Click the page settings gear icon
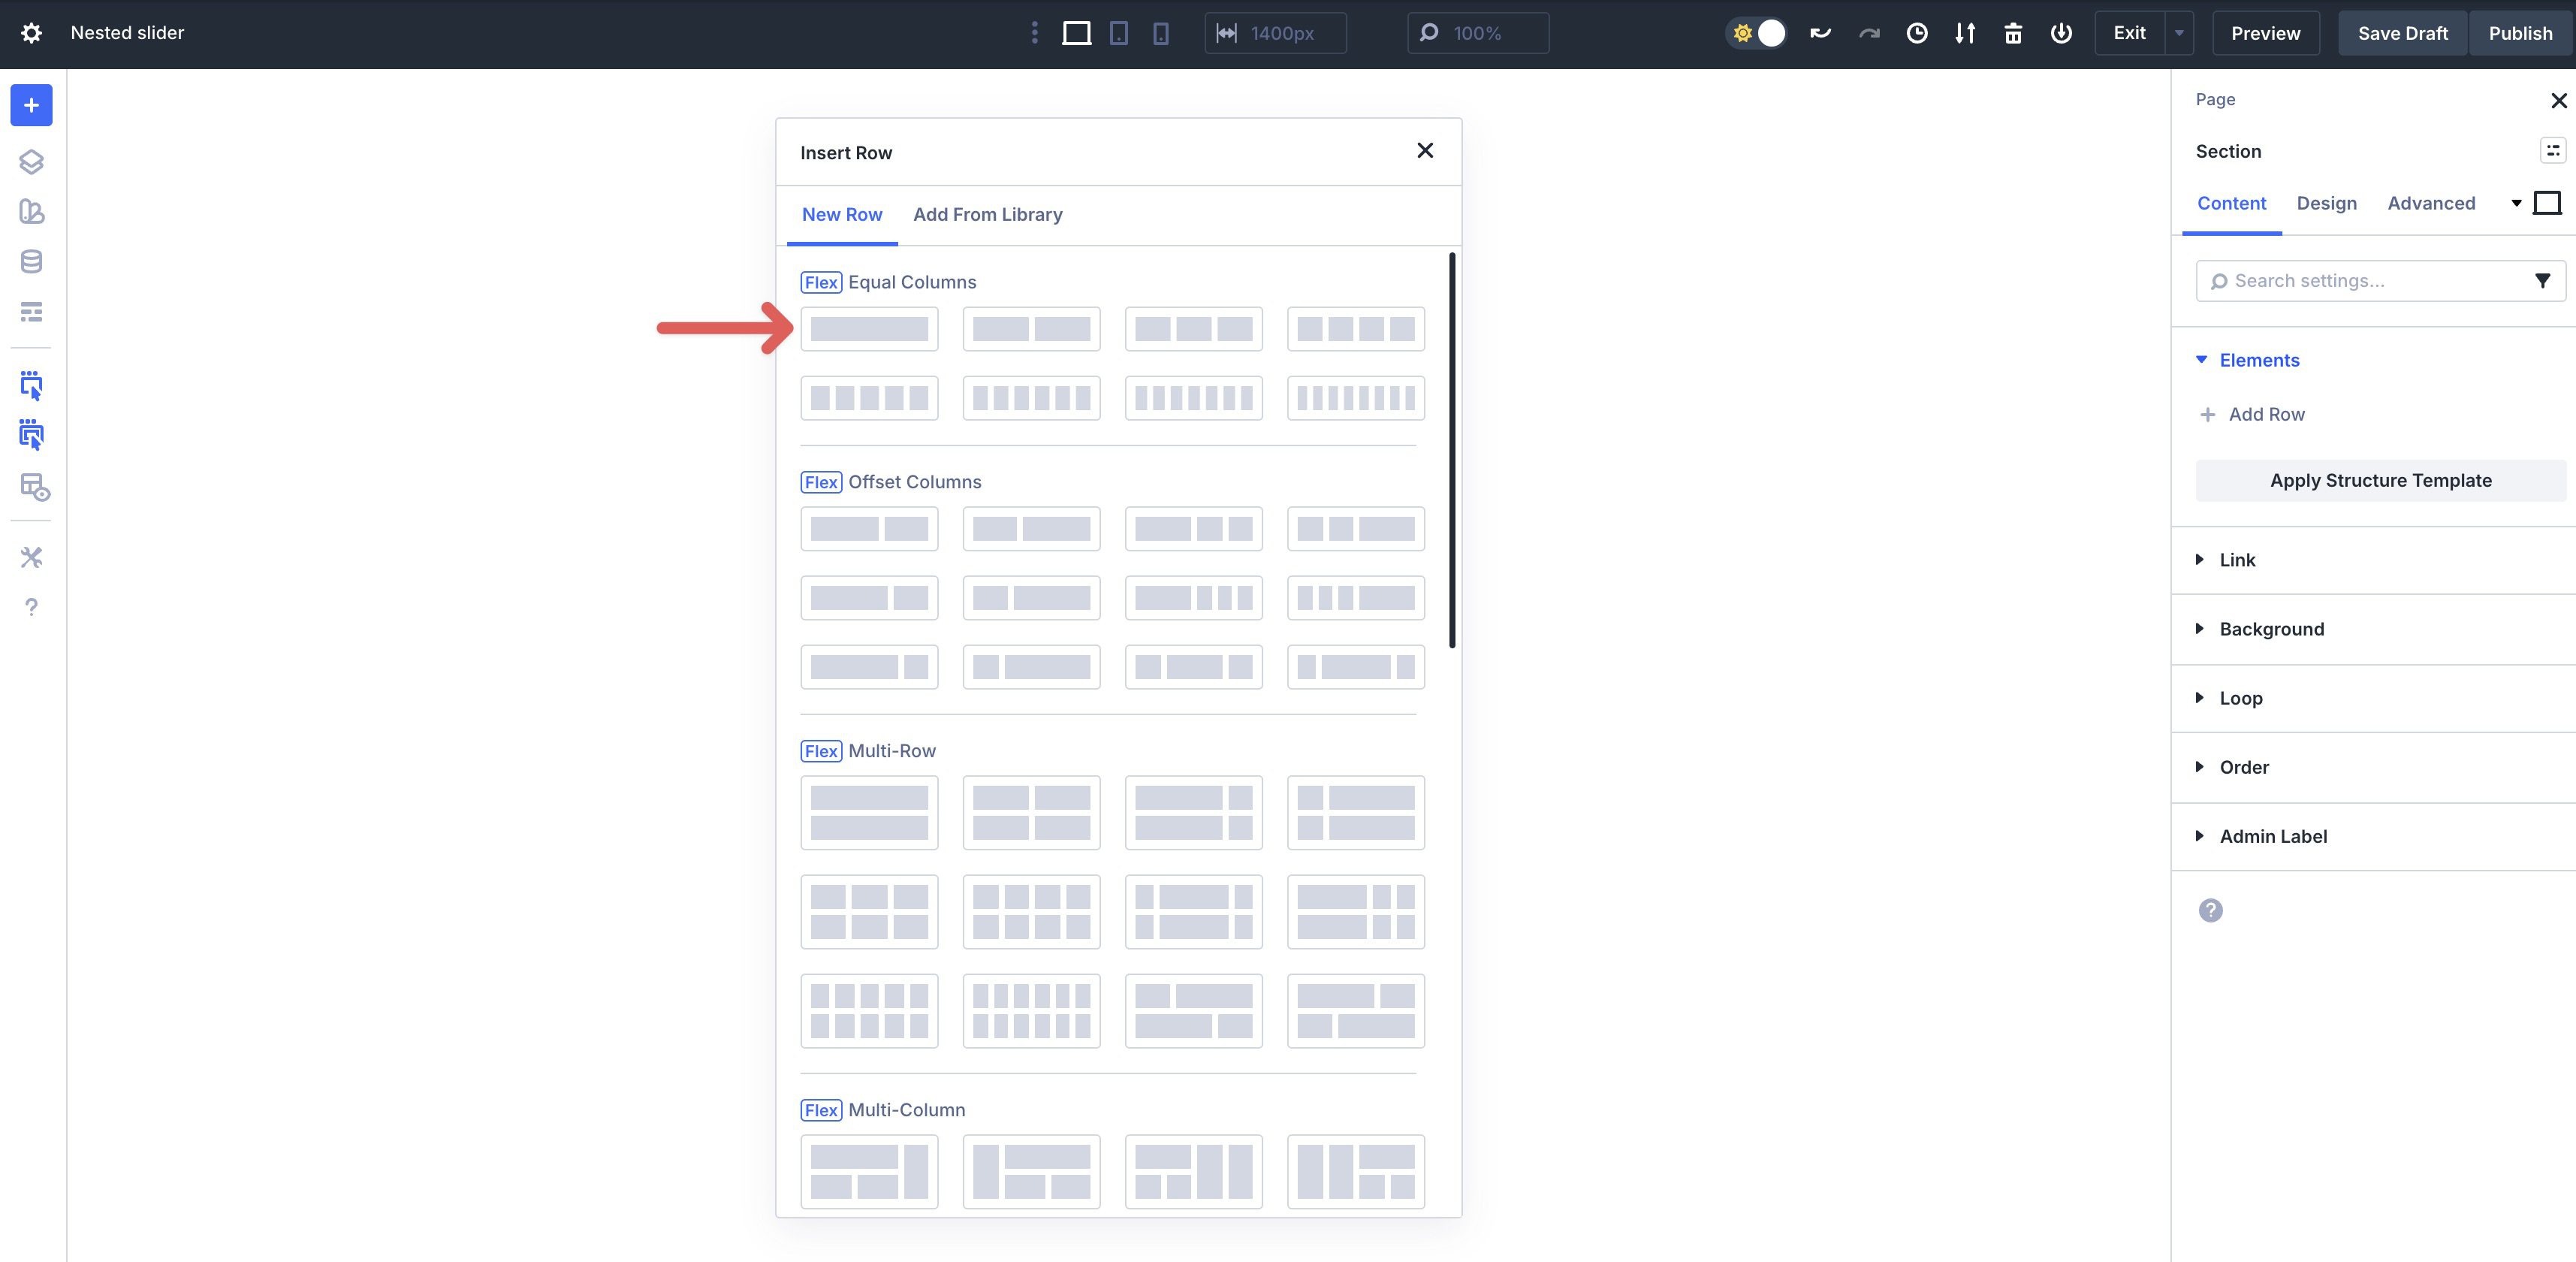2576x1262 pixels. (x=31, y=33)
